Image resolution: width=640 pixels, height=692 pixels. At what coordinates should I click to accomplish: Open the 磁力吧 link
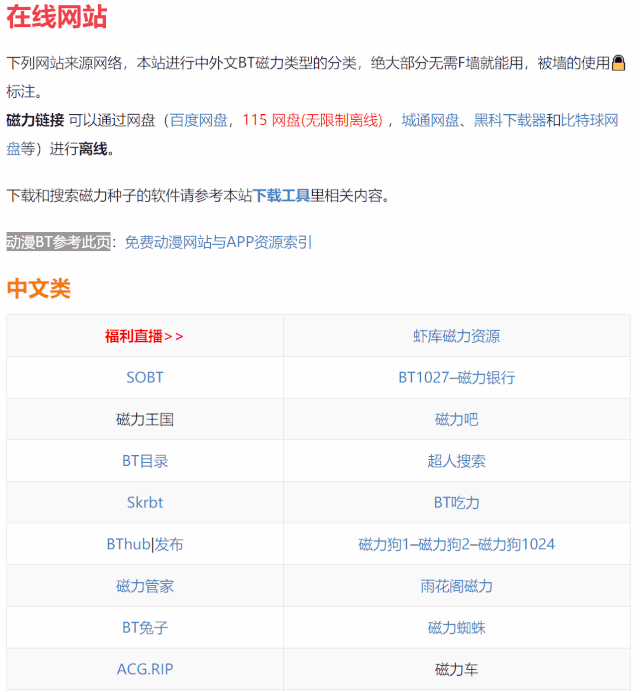[456, 419]
